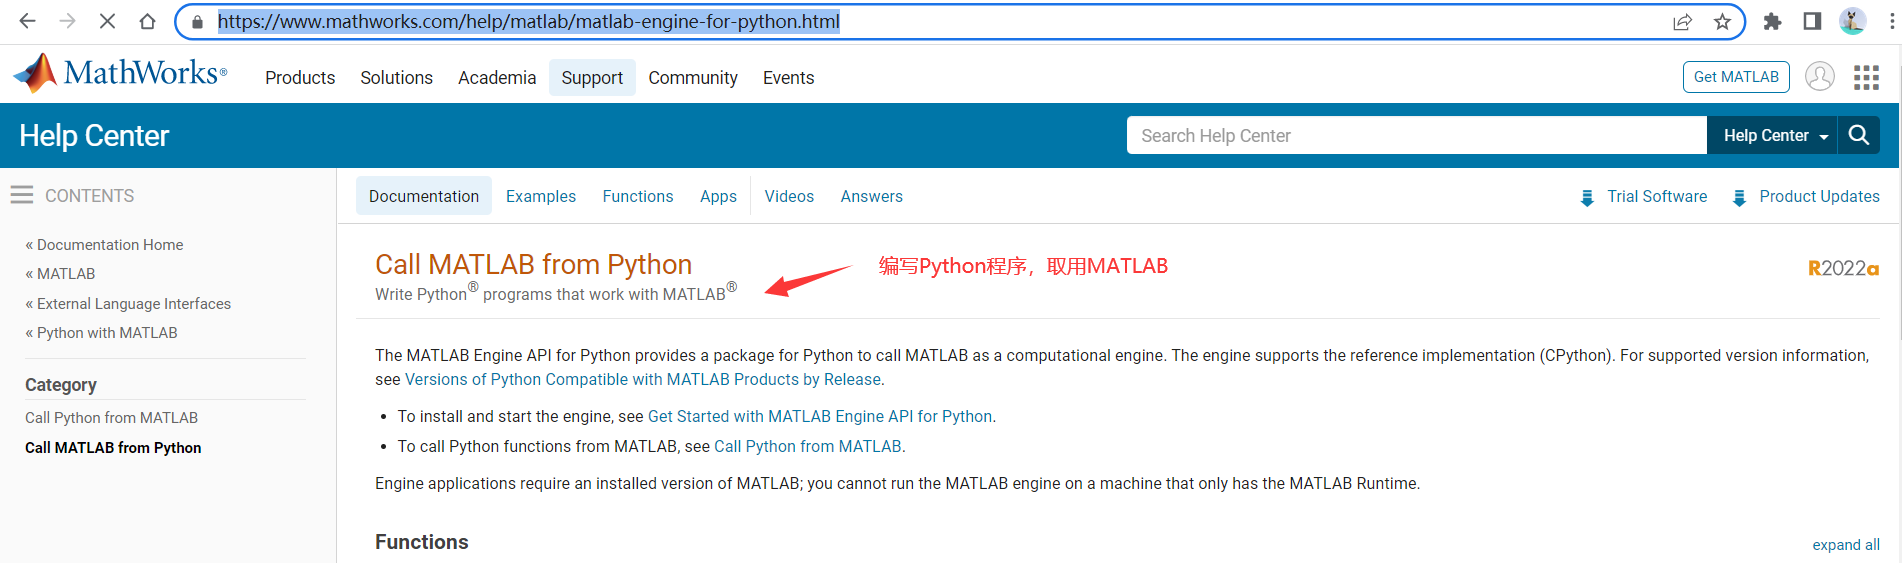Screen dimensions: 1902x563
Task: Switch to the Functions tab
Action: click(638, 196)
